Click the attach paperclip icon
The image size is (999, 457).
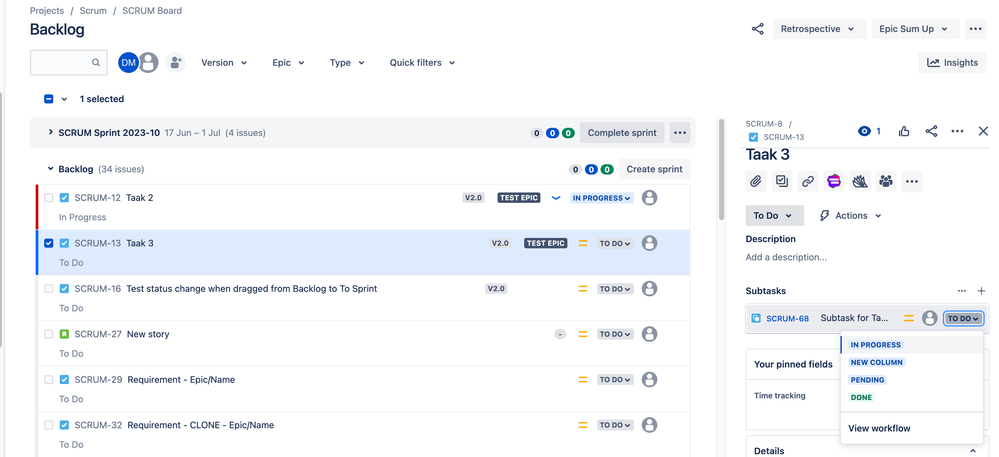tap(756, 182)
